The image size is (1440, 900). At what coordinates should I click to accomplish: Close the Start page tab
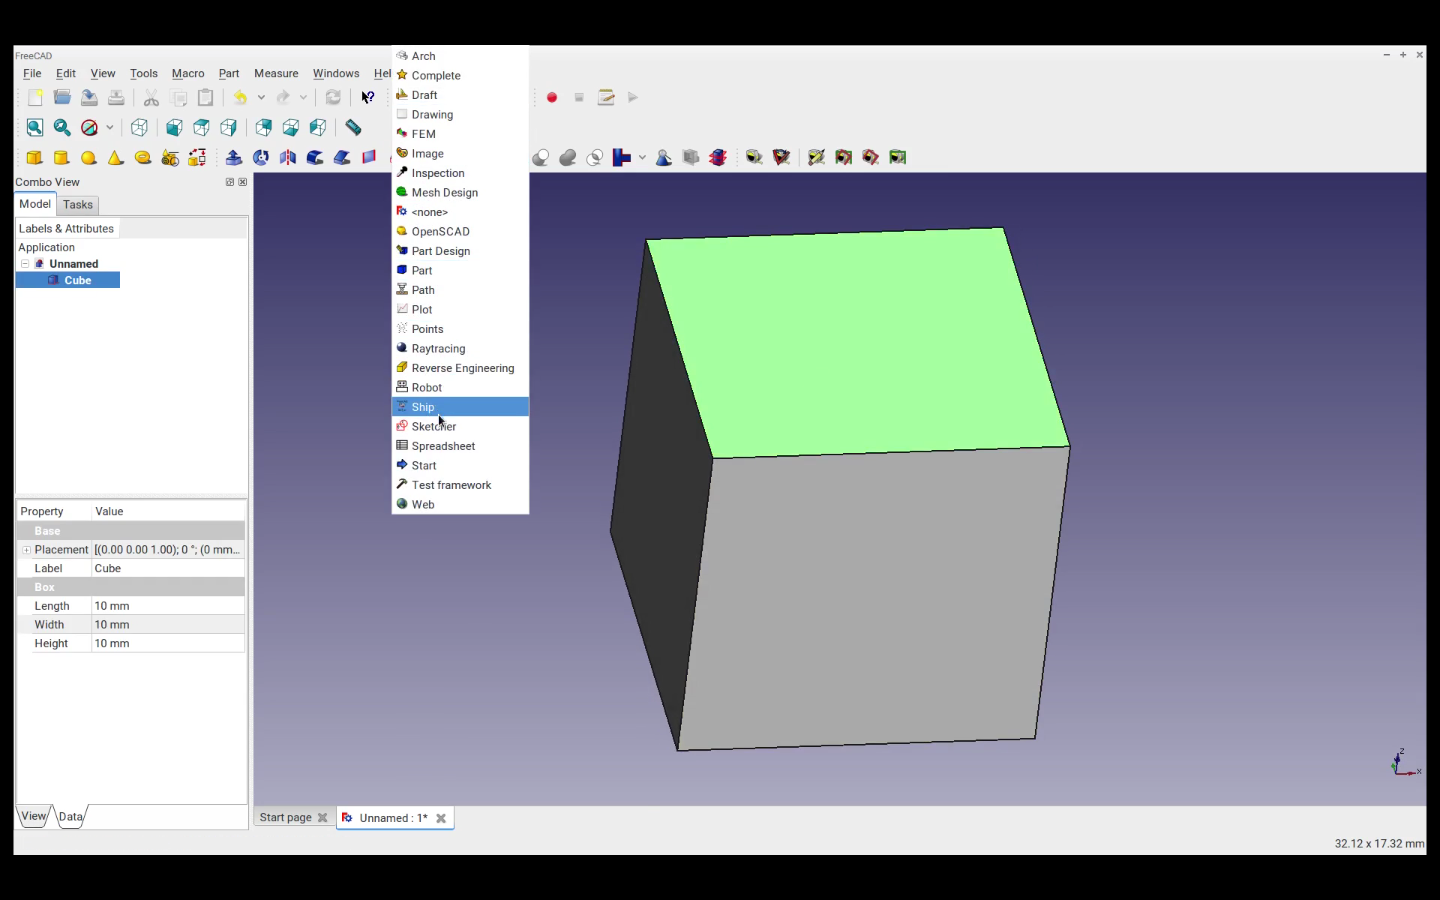point(323,818)
